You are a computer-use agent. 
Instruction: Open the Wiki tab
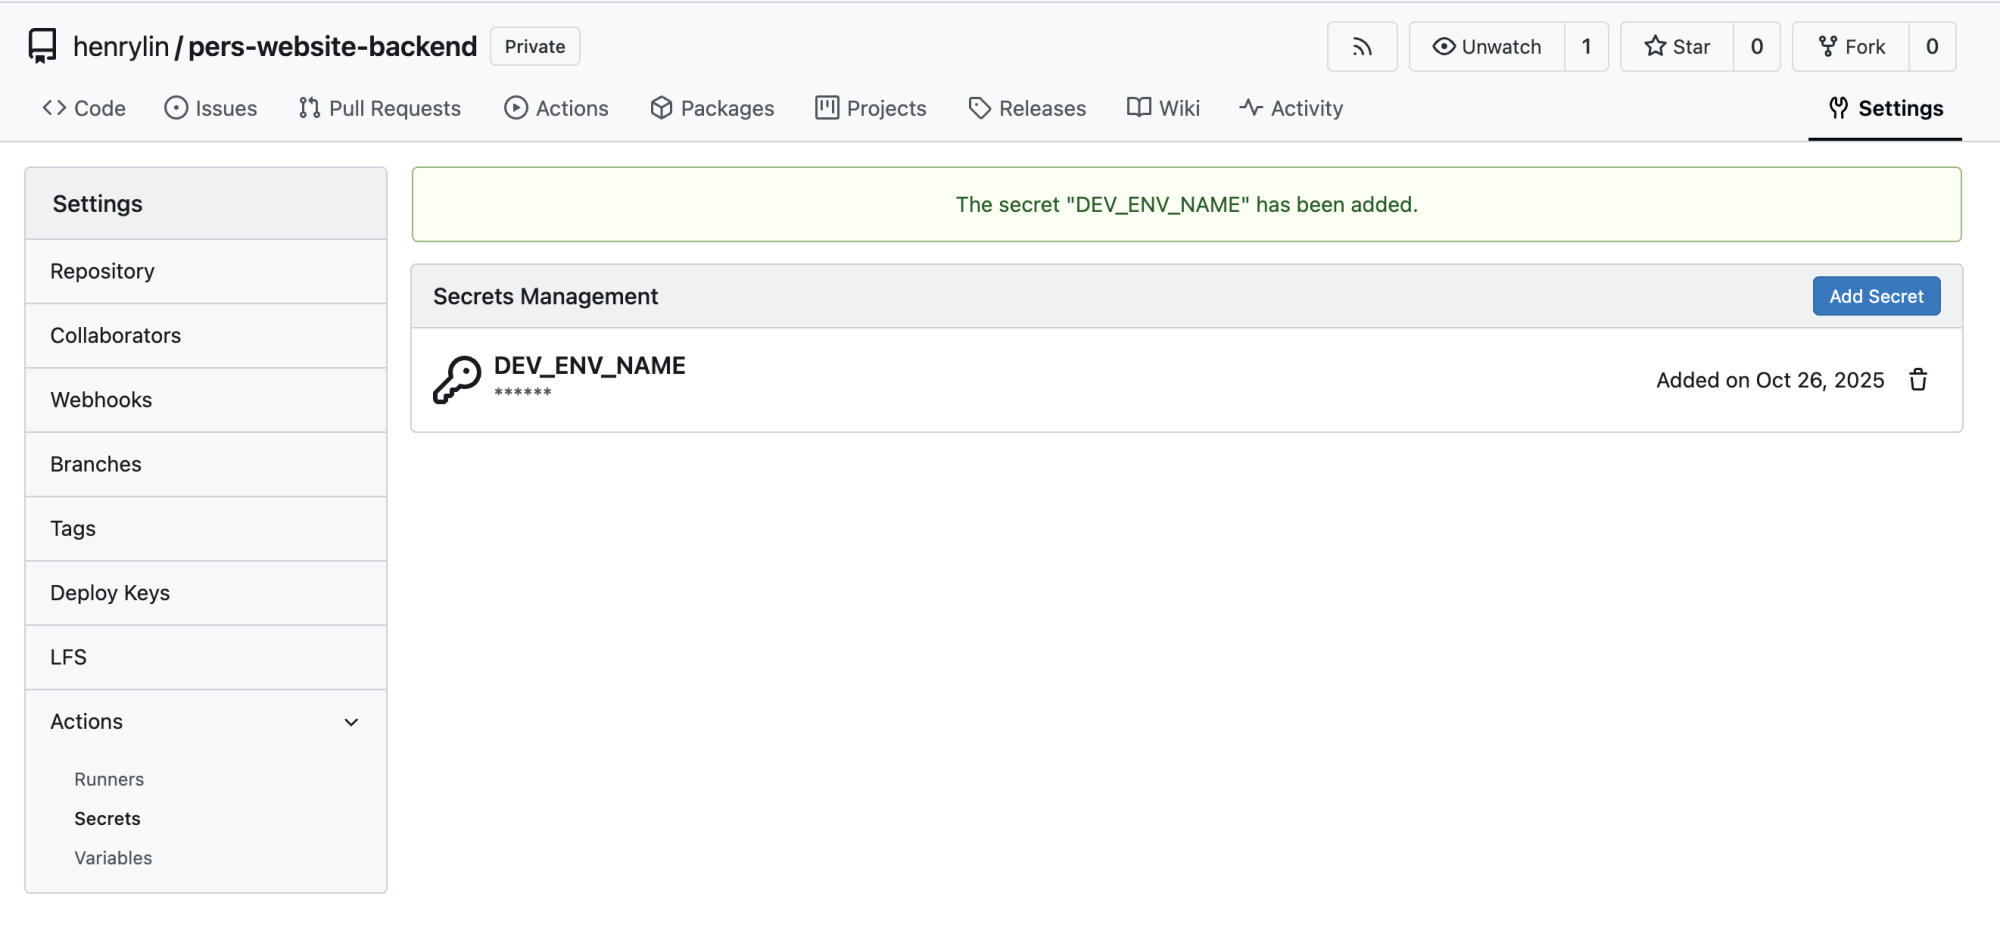pos(1163,108)
